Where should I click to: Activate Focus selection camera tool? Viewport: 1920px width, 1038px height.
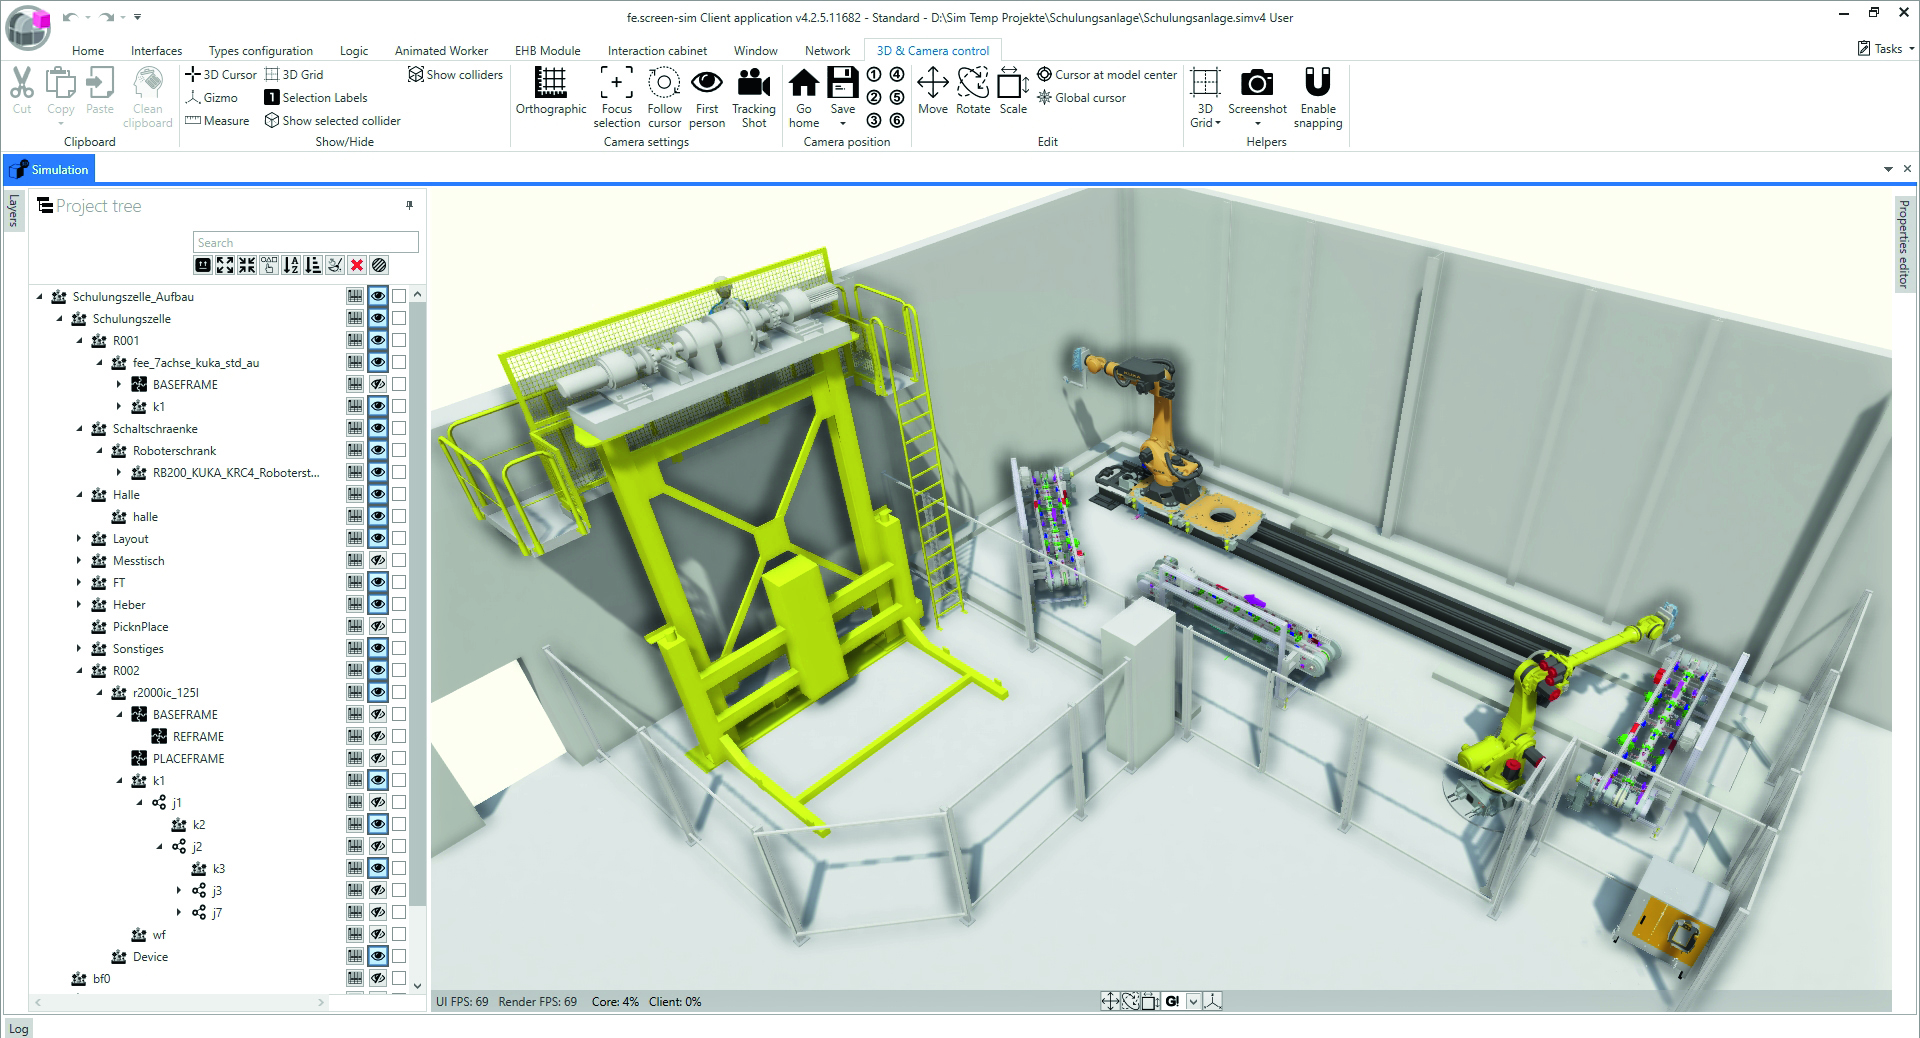tap(617, 95)
